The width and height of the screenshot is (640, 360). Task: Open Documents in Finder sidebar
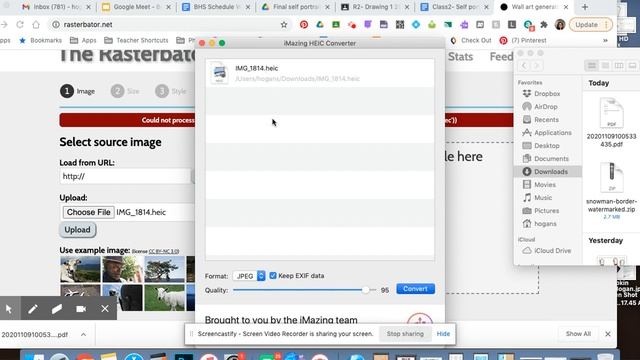(x=551, y=158)
